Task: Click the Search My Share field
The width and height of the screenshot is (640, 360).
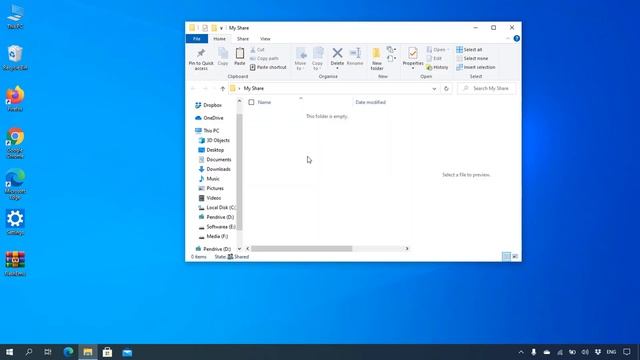Action: (487, 89)
